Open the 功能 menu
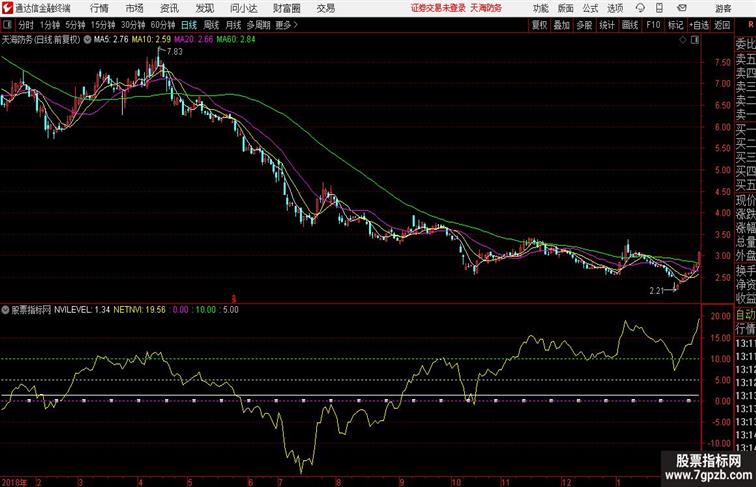The width and height of the screenshot is (756, 487). point(540,8)
